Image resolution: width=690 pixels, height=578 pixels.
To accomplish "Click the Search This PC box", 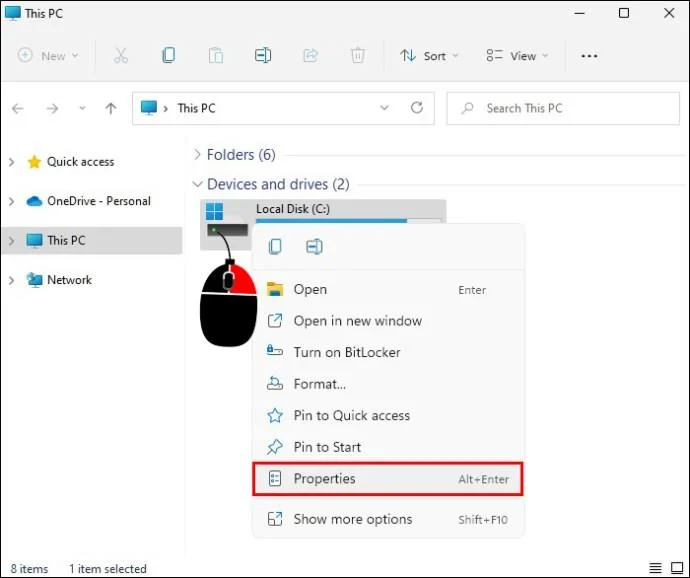I will click(x=563, y=108).
